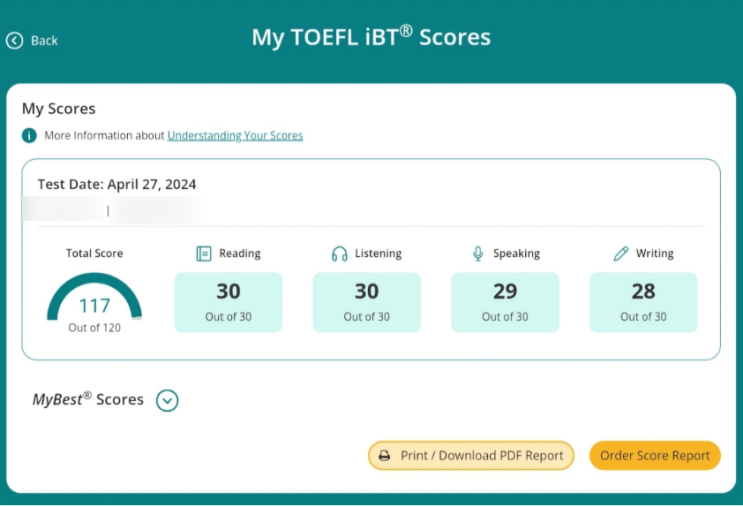Click the Listening headphones icon
This screenshot has height=507, width=743.
(x=339, y=254)
